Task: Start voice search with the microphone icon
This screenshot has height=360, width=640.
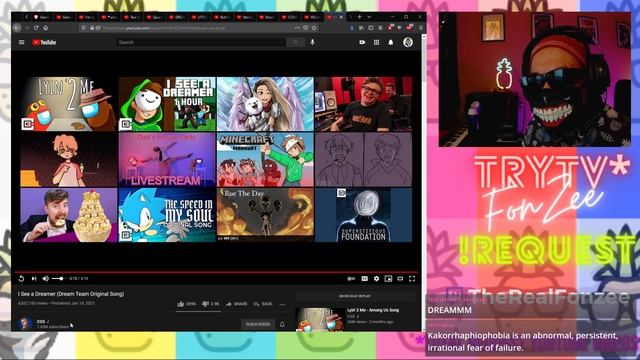Action: click(313, 42)
